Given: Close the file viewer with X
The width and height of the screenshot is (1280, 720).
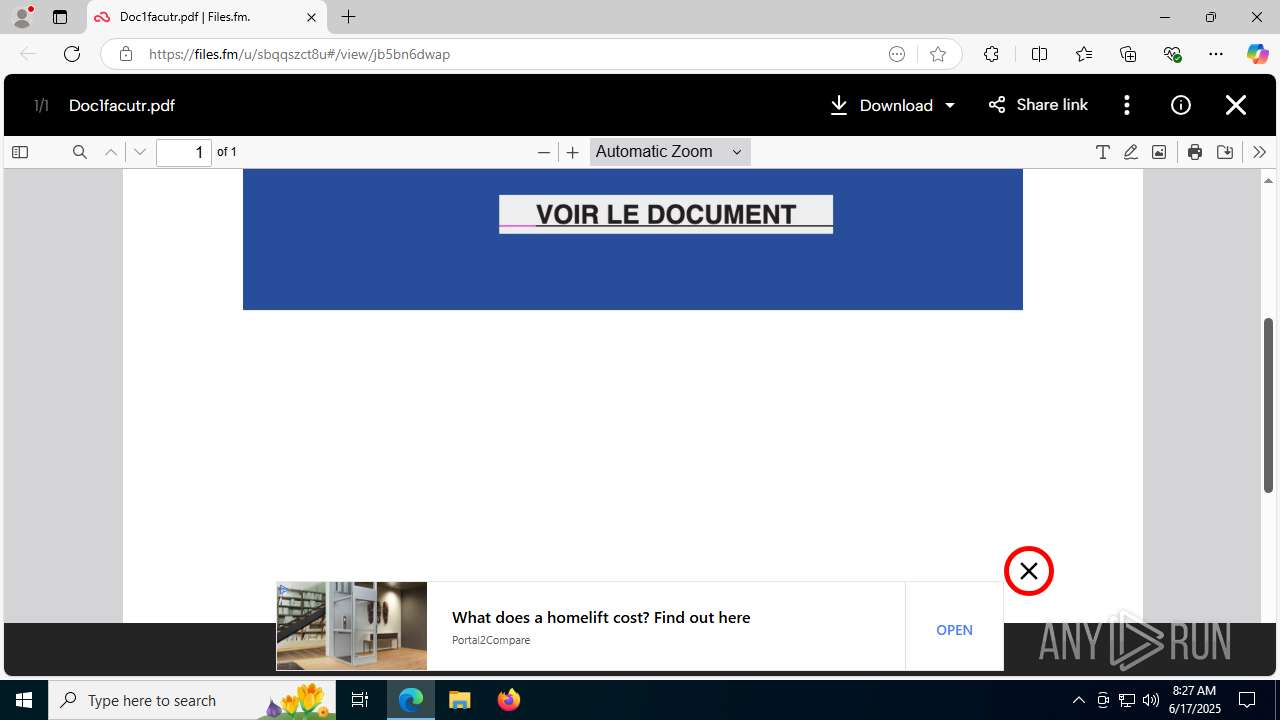Looking at the screenshot, I should pos(1236,105).
